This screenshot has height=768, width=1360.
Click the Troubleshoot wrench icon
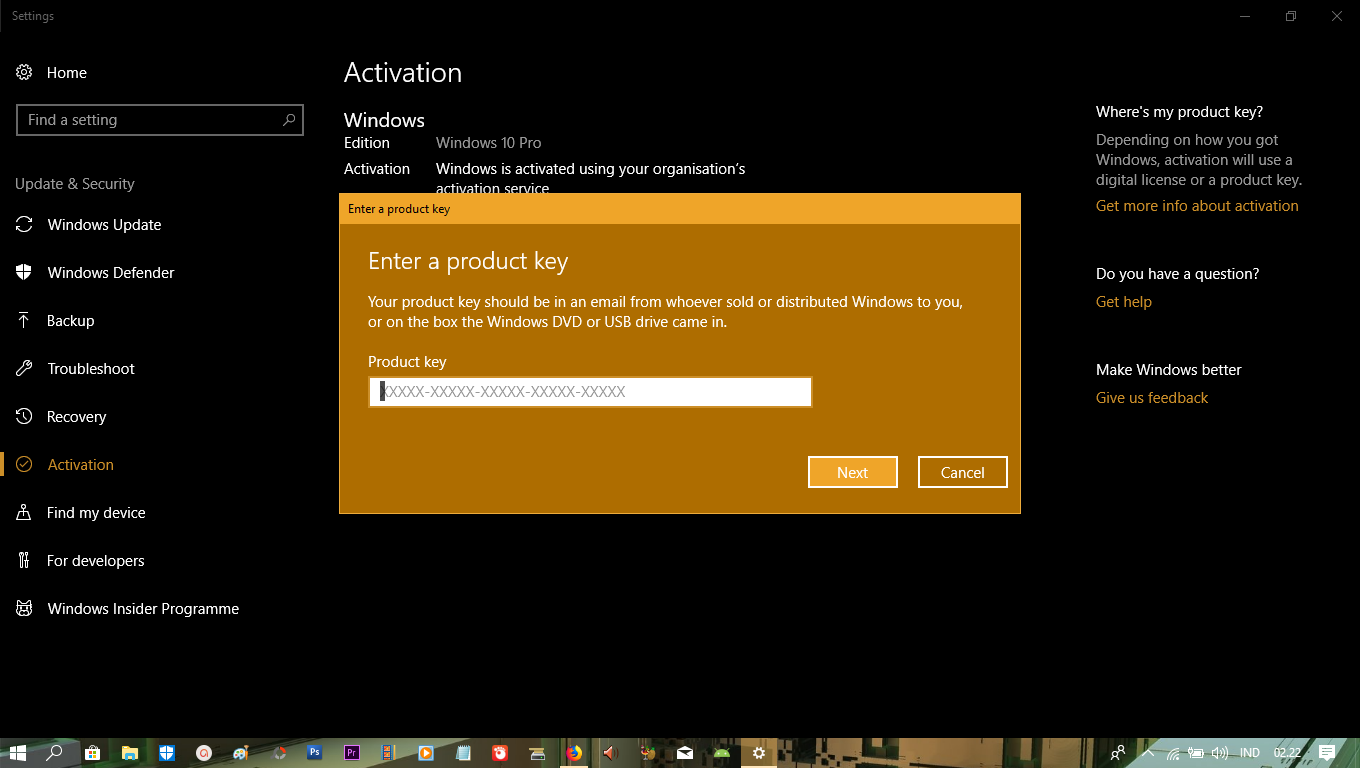point(24,369)
